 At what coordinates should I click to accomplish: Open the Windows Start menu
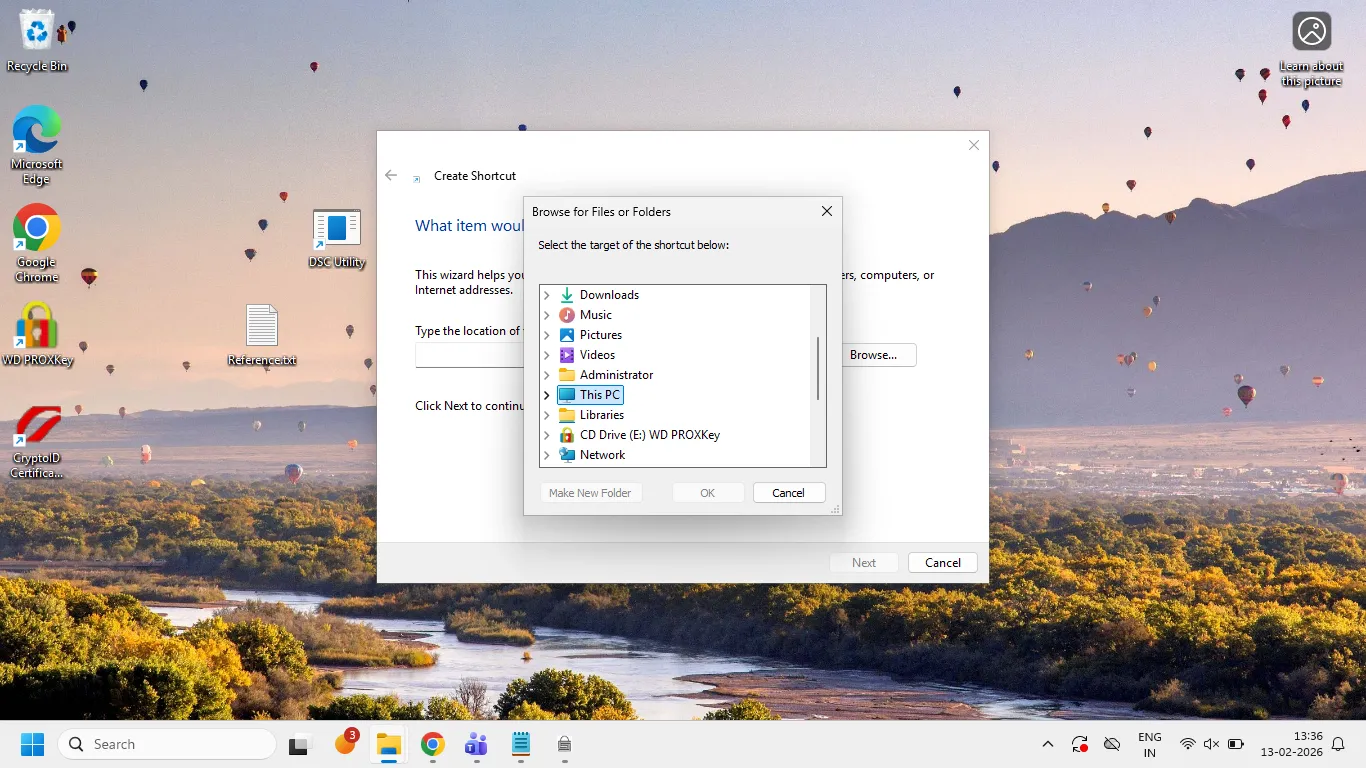click(x=33, y=744)
